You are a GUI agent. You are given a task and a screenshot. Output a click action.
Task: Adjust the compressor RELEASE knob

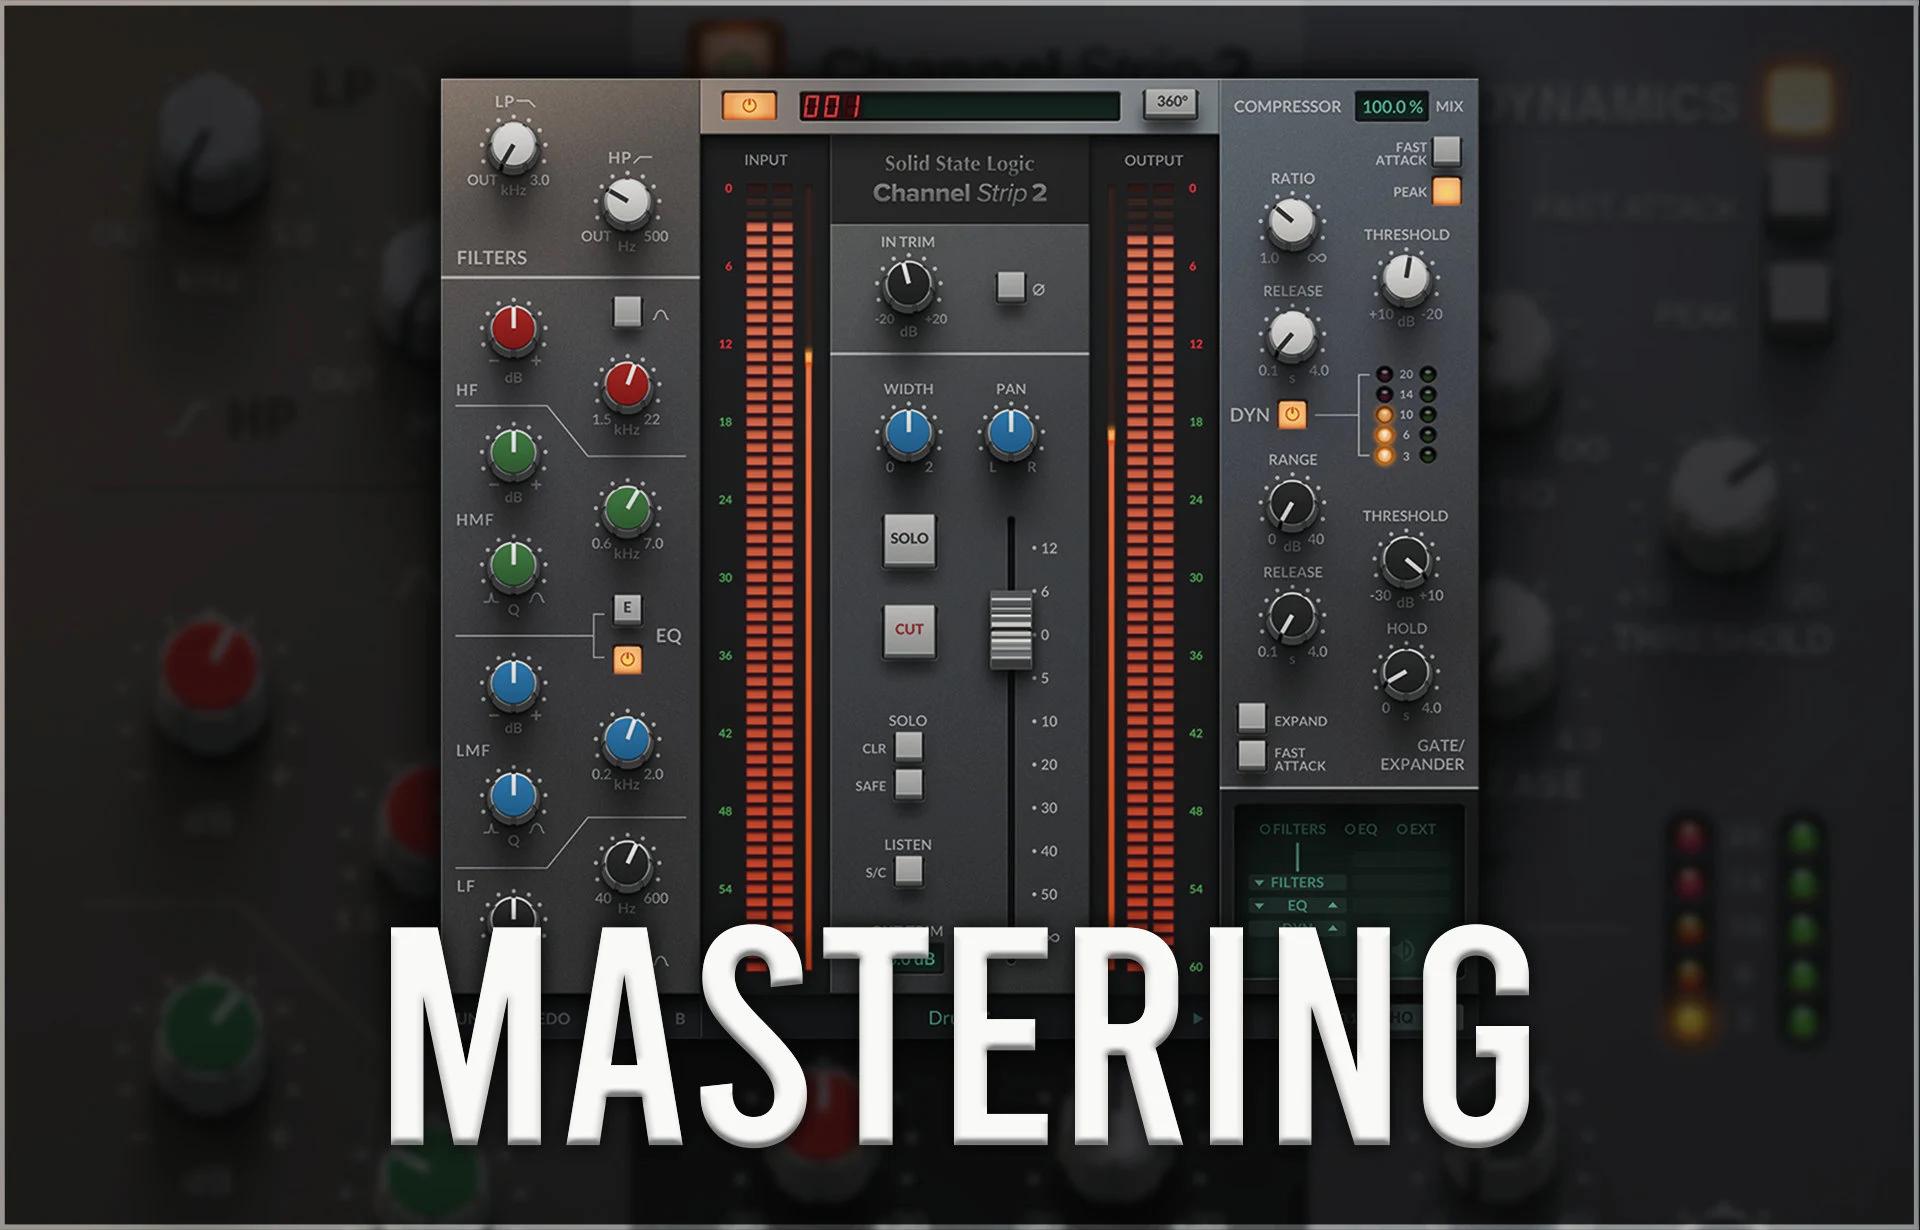(x=1292, y=336)
